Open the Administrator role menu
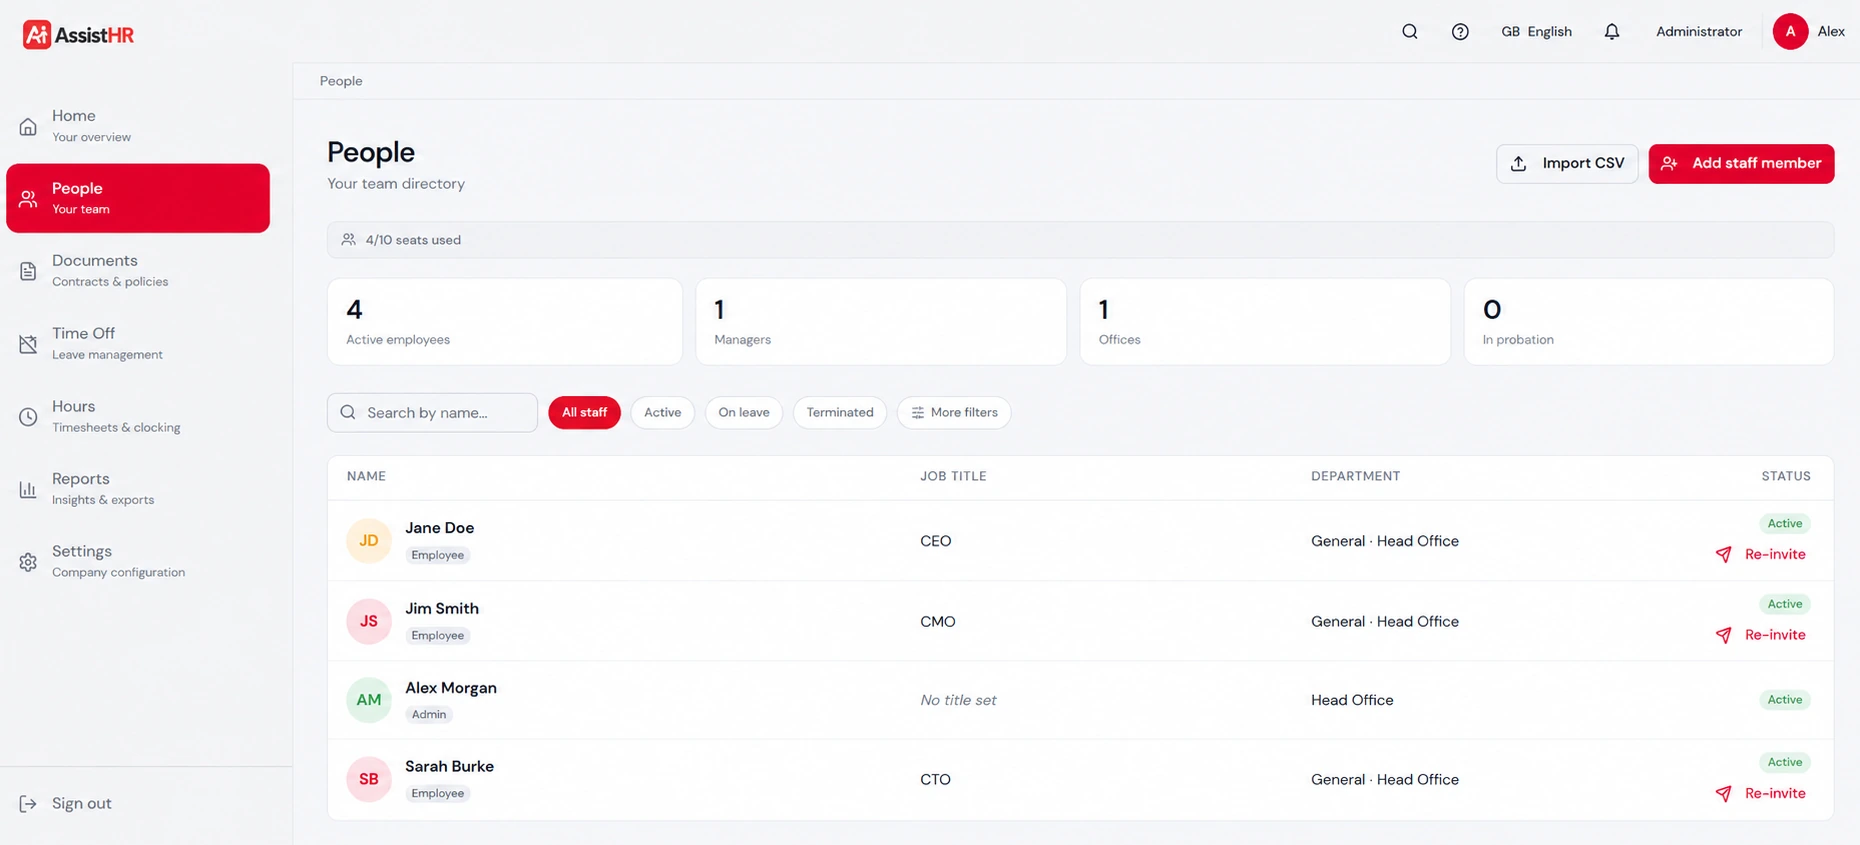Viewport: 1860px width, 845px height. pos(1699,32)
